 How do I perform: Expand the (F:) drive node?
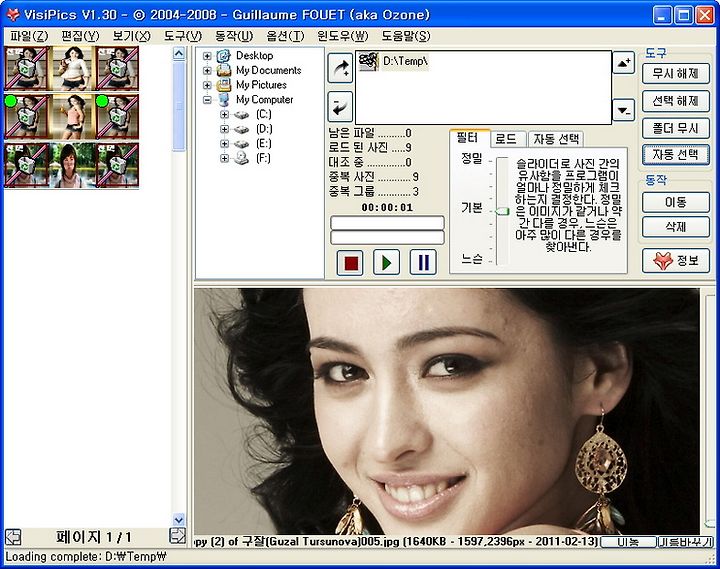click(224, 159)
